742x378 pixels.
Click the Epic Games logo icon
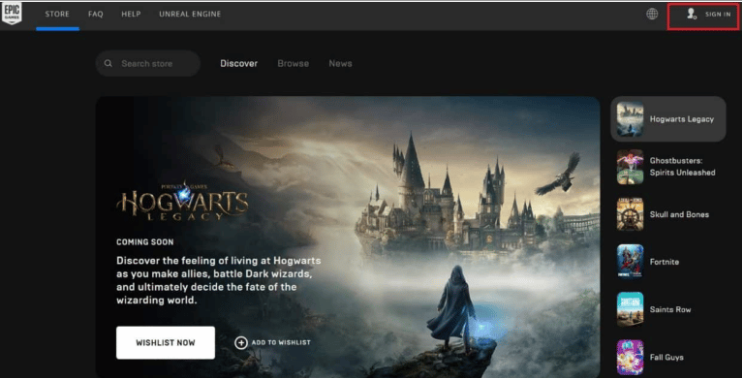[12, 14]
